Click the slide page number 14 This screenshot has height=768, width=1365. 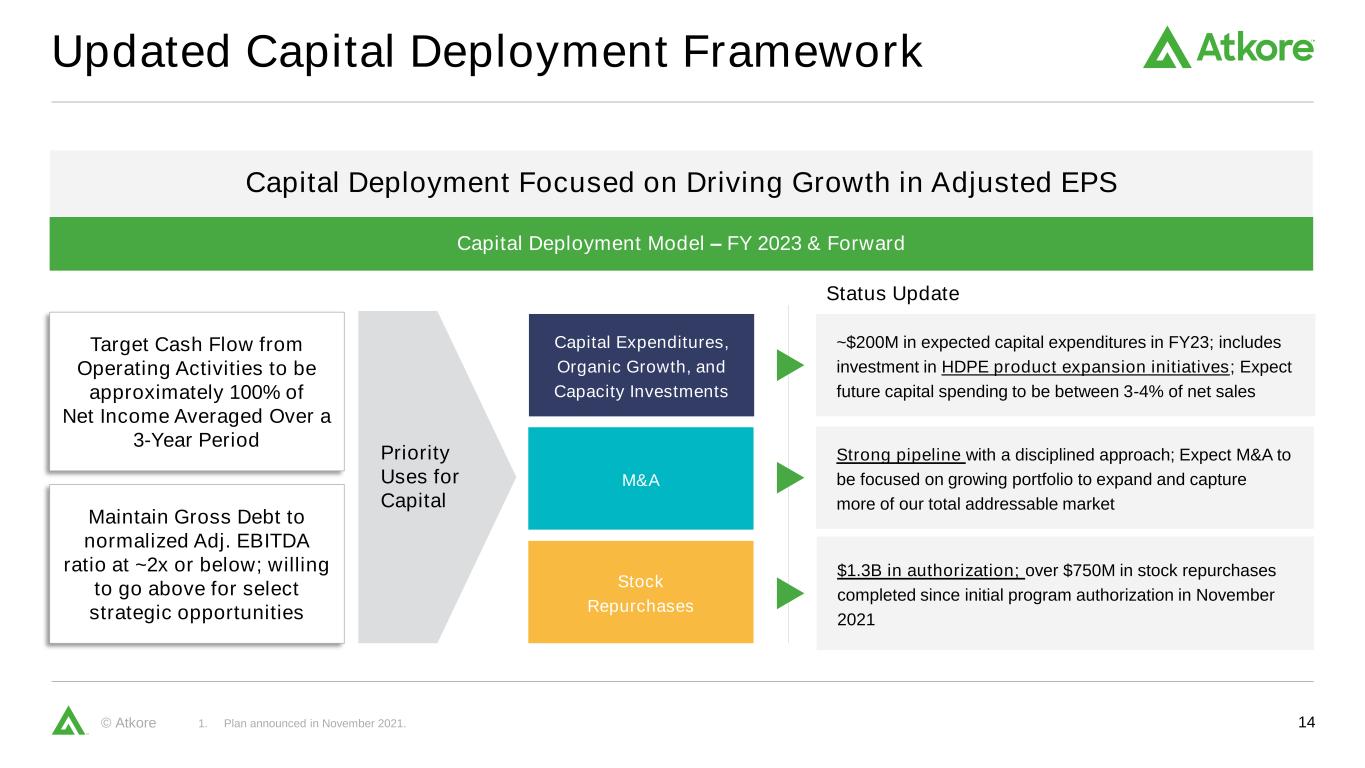point(1304,722)
